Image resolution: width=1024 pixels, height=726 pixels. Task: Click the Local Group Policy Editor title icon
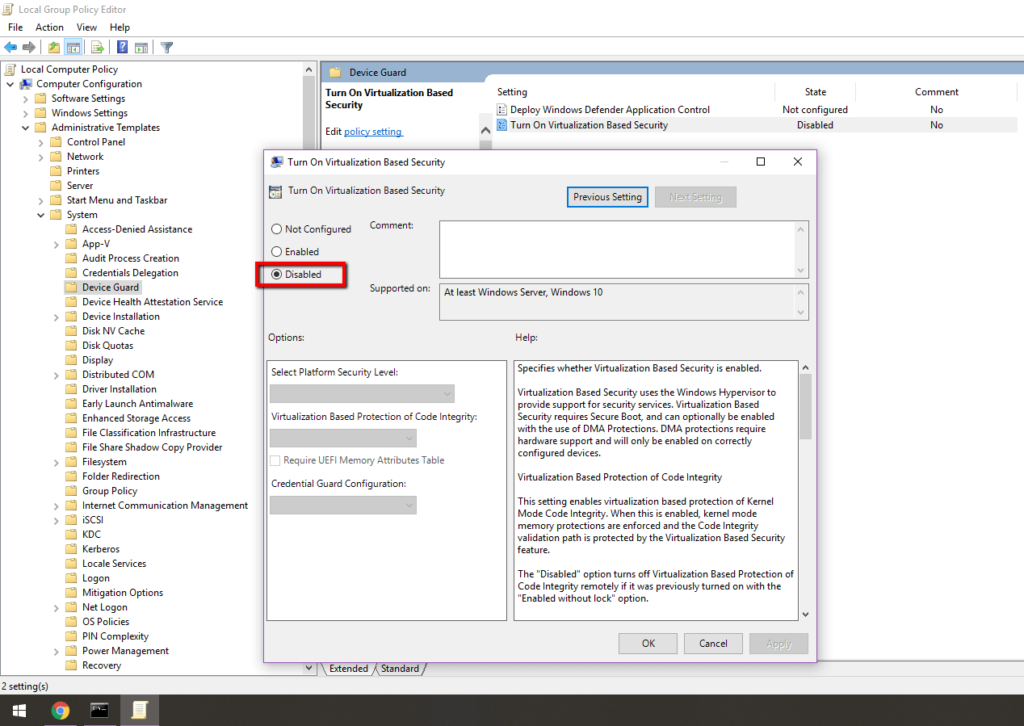[8, 9]
